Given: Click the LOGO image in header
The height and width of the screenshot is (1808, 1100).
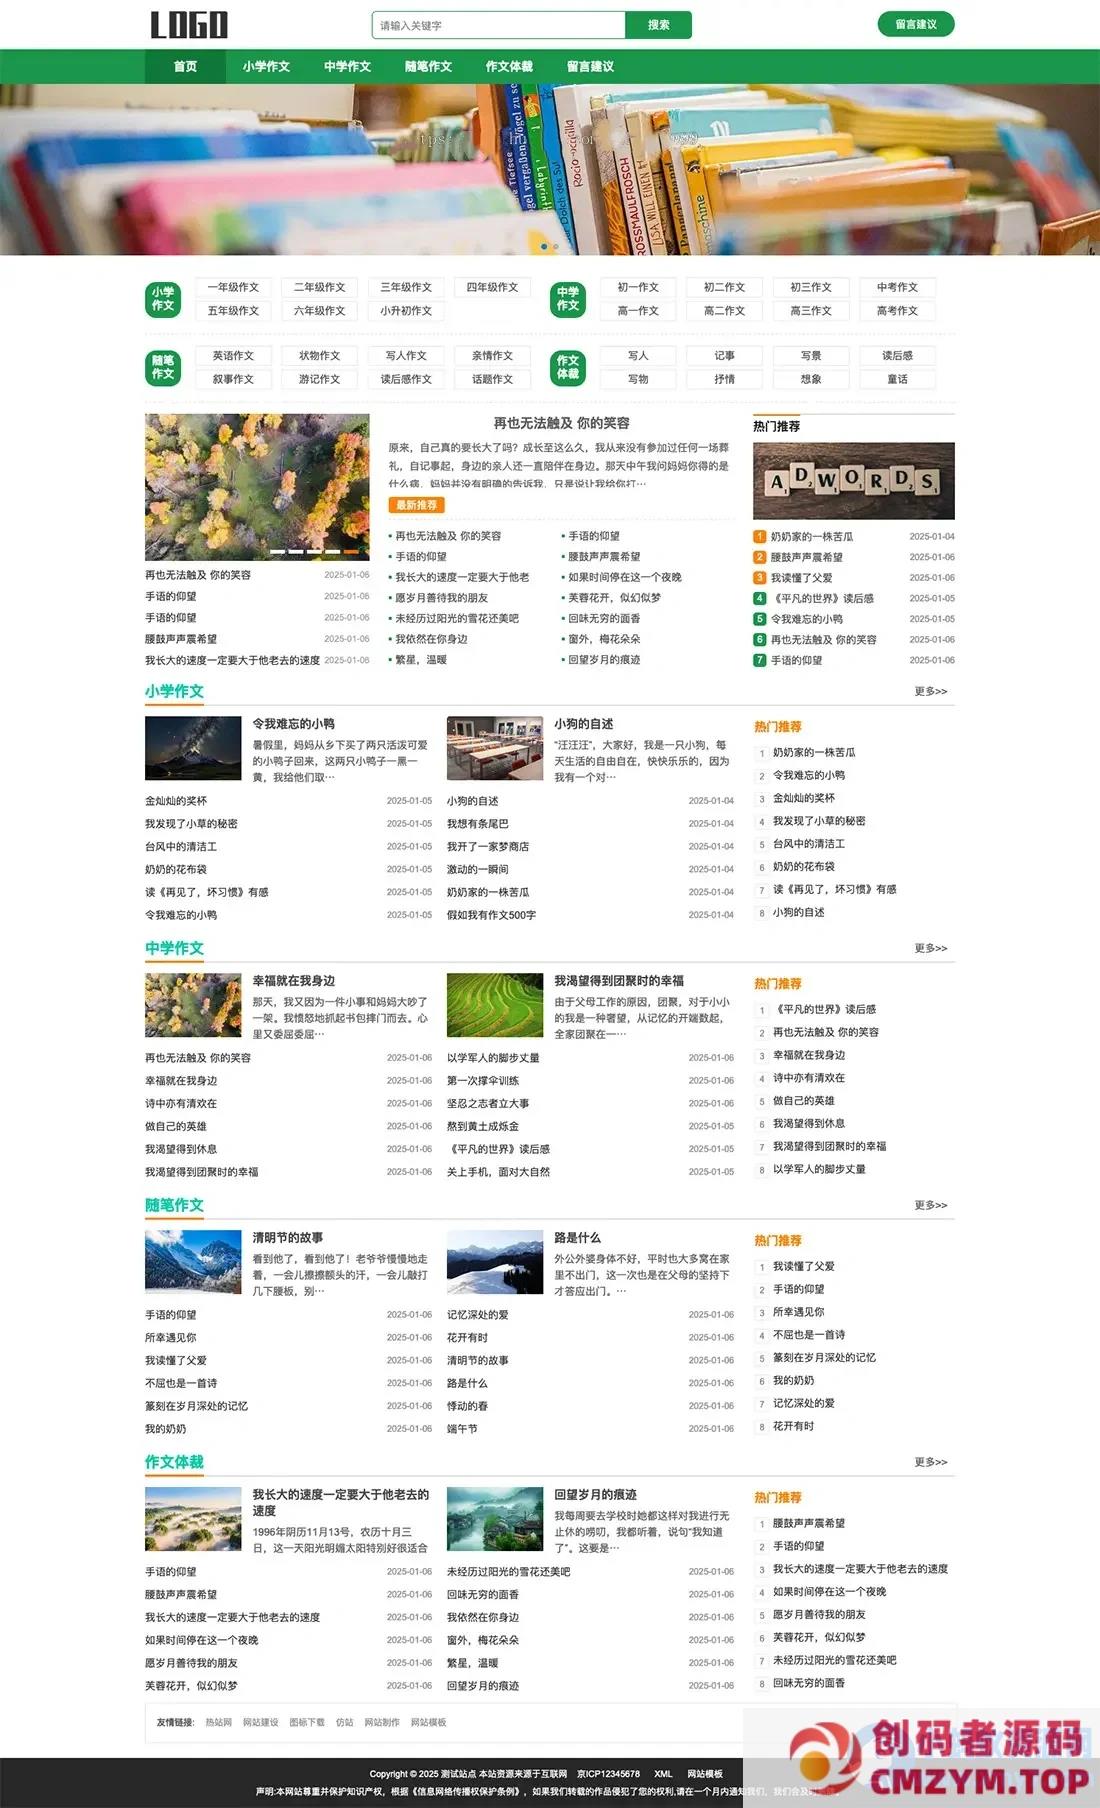Looking at the screenshot, I should coord(189,25).
